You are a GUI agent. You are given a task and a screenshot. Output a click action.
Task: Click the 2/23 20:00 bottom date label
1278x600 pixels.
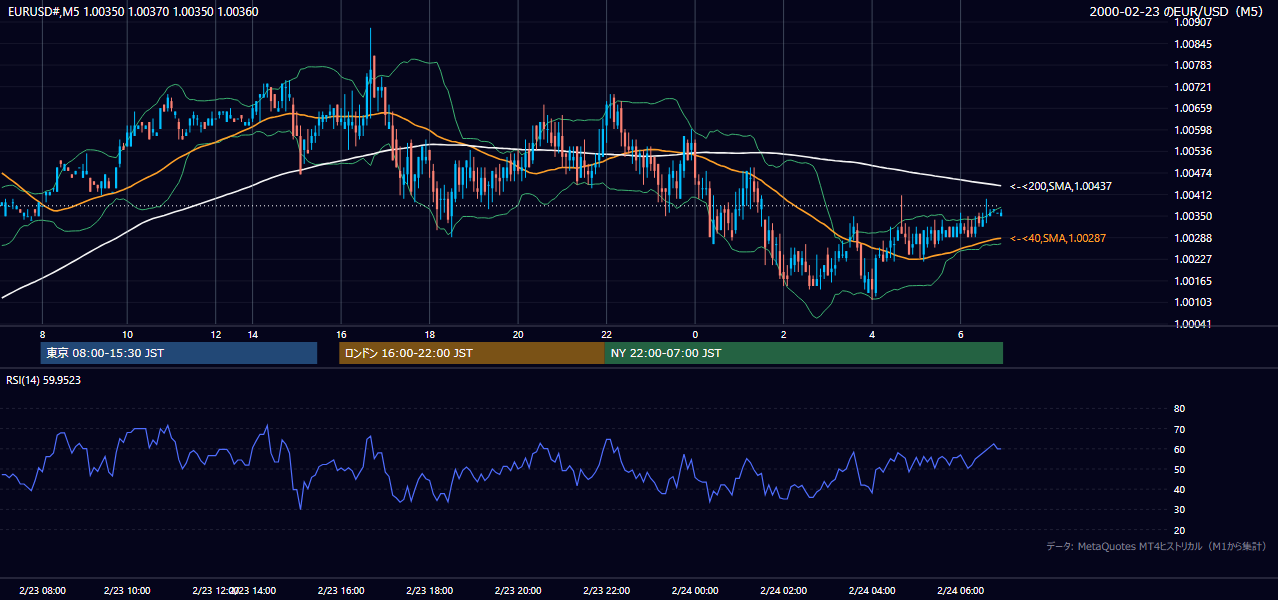[x=518, y=590]
